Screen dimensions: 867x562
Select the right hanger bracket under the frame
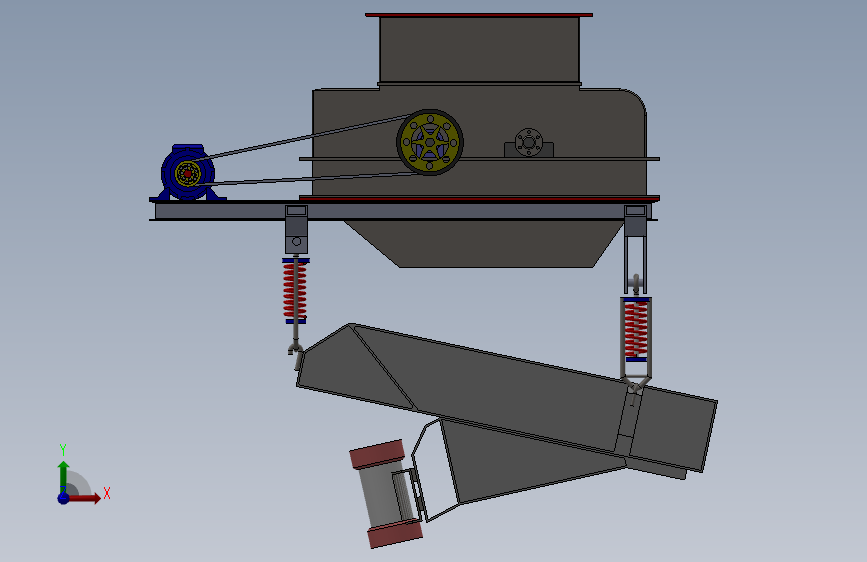click(635, 249)
